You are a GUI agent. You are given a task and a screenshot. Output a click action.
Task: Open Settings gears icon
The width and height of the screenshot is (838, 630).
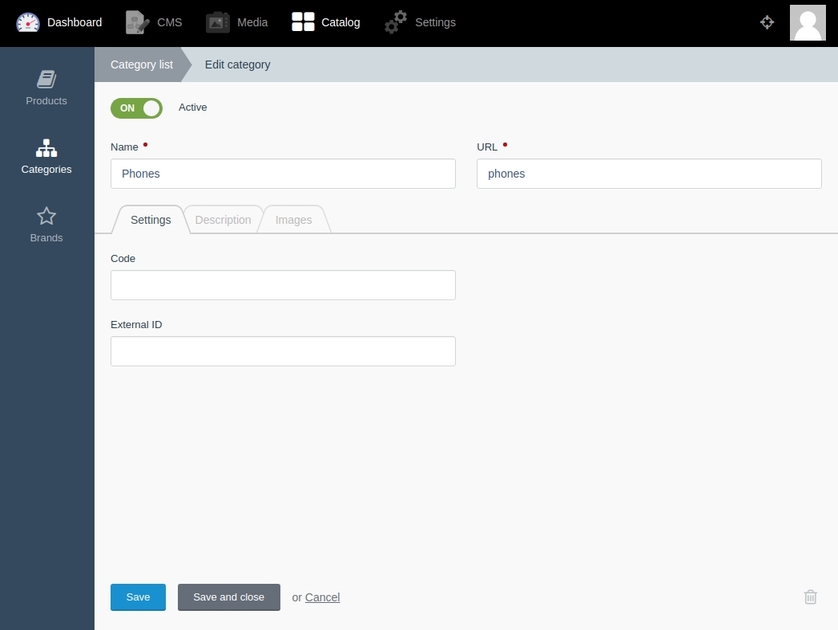point(395,22)
